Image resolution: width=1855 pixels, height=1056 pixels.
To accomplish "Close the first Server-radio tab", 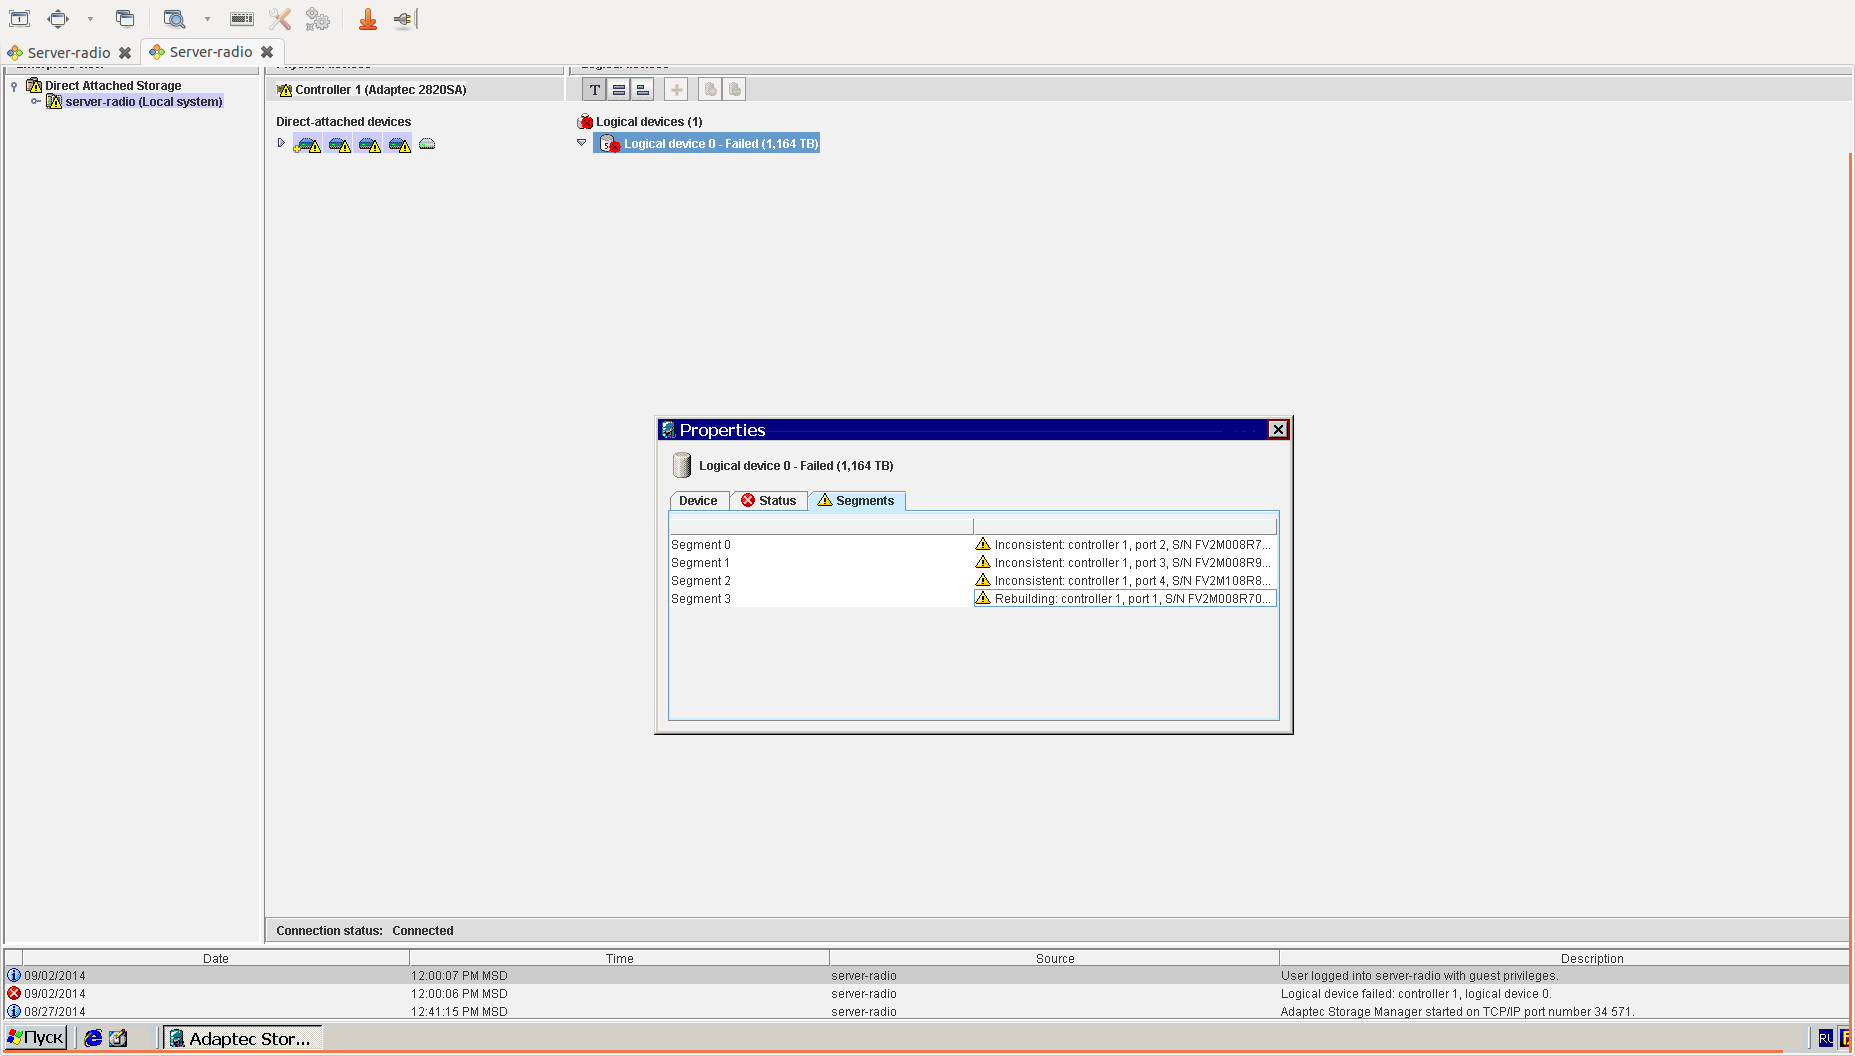I will (x=125, y=53).
